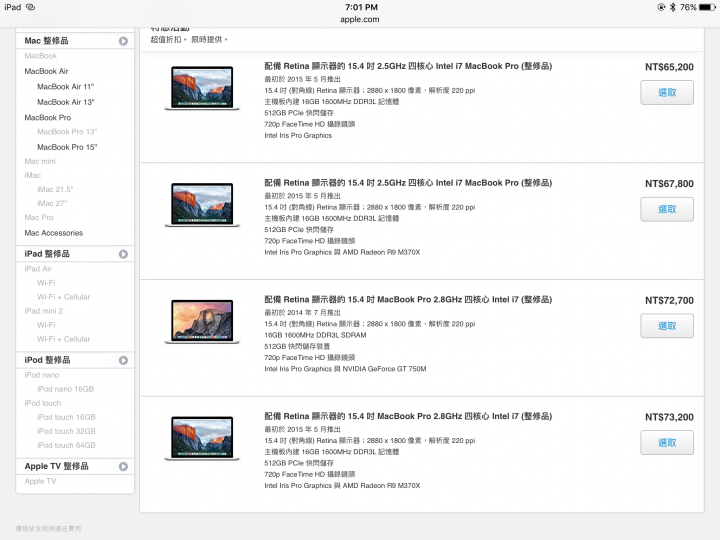Choose MacBook Pro 15" in sidebar
Screen dimensions: 720x540
67,147
